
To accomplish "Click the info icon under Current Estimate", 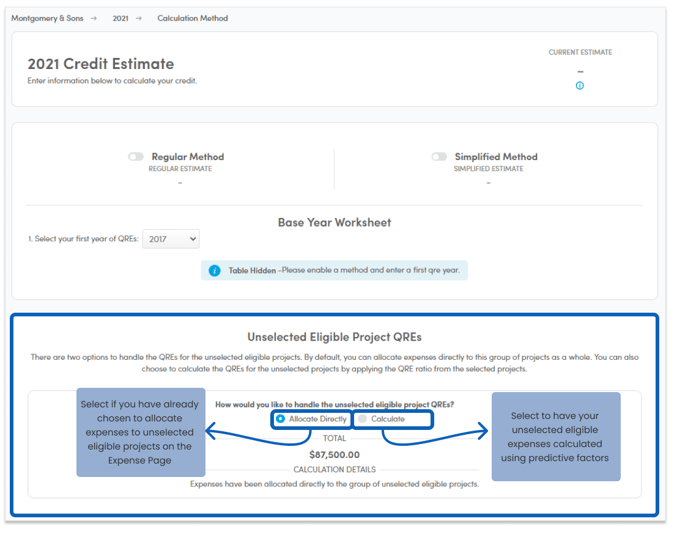I will (x=580, y=86).
